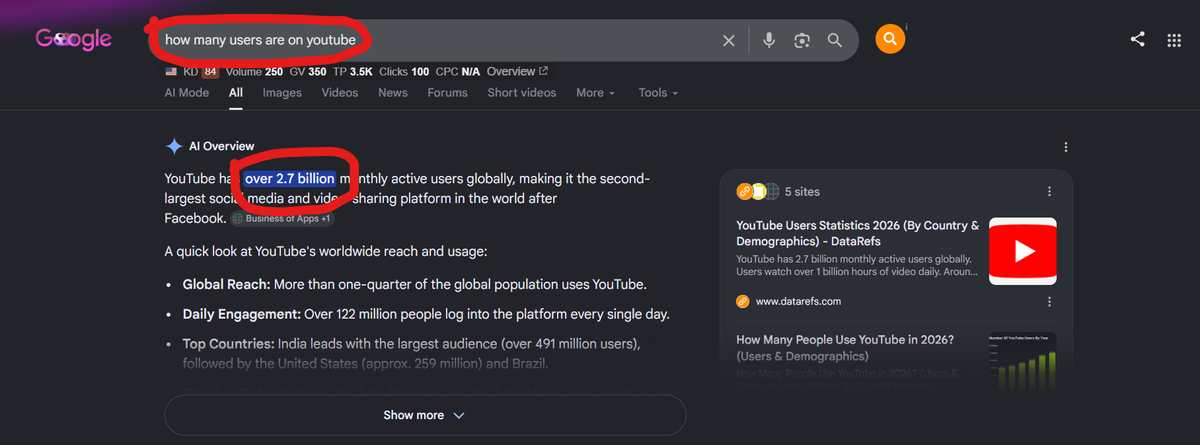
Task: Open AI Overview three-dot options
Action: (x=1066, y=147)
